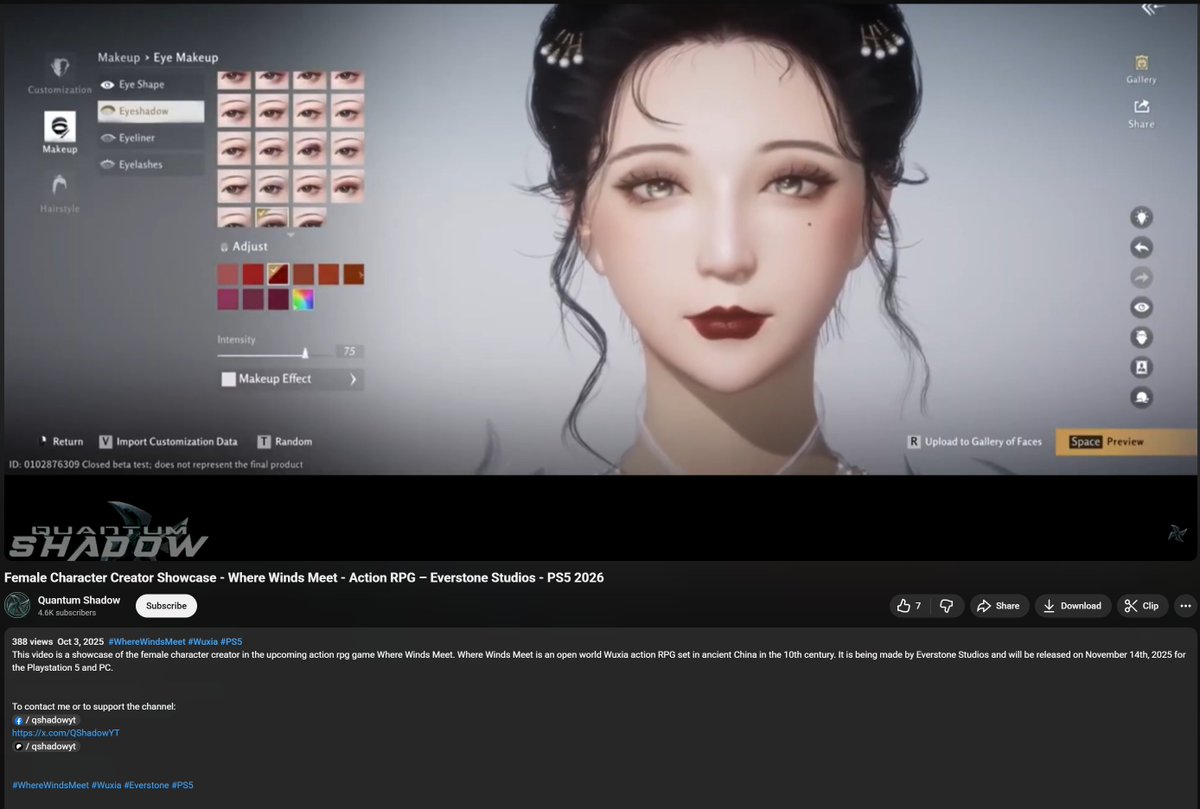Show more color swatches arrow
This screenshot has height=809, width=1200.
(360, 273)
